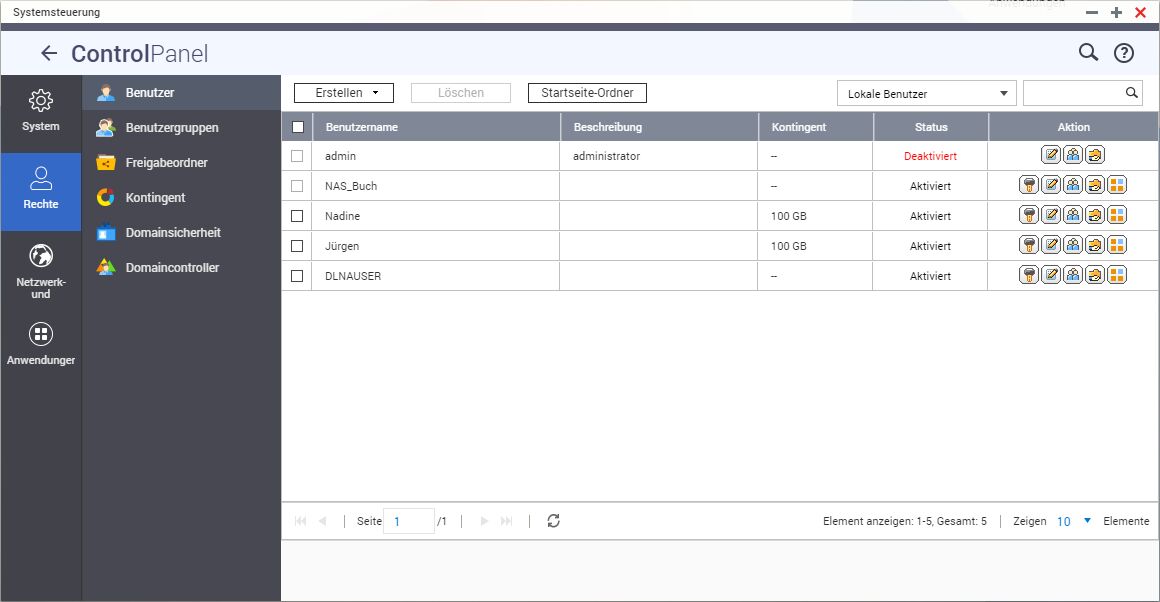Click the user search input field
1160x602 pixels.
click(x=1073, y=93)
